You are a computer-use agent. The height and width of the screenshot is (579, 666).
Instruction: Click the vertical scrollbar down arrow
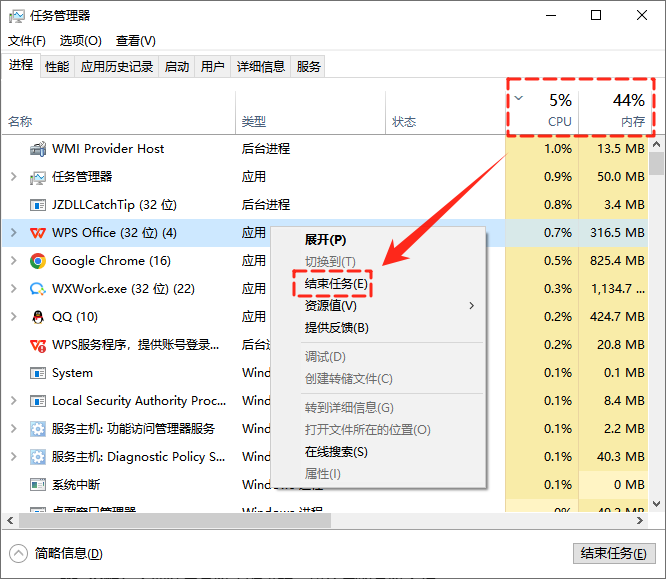point(657,504)
